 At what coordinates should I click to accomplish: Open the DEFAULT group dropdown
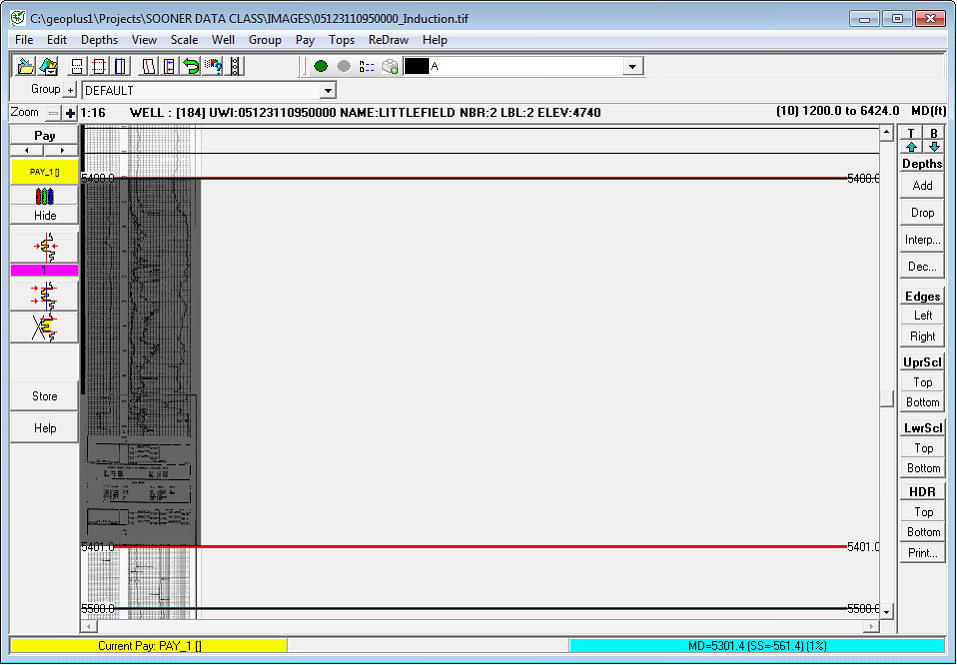click(x=328, y=90)
